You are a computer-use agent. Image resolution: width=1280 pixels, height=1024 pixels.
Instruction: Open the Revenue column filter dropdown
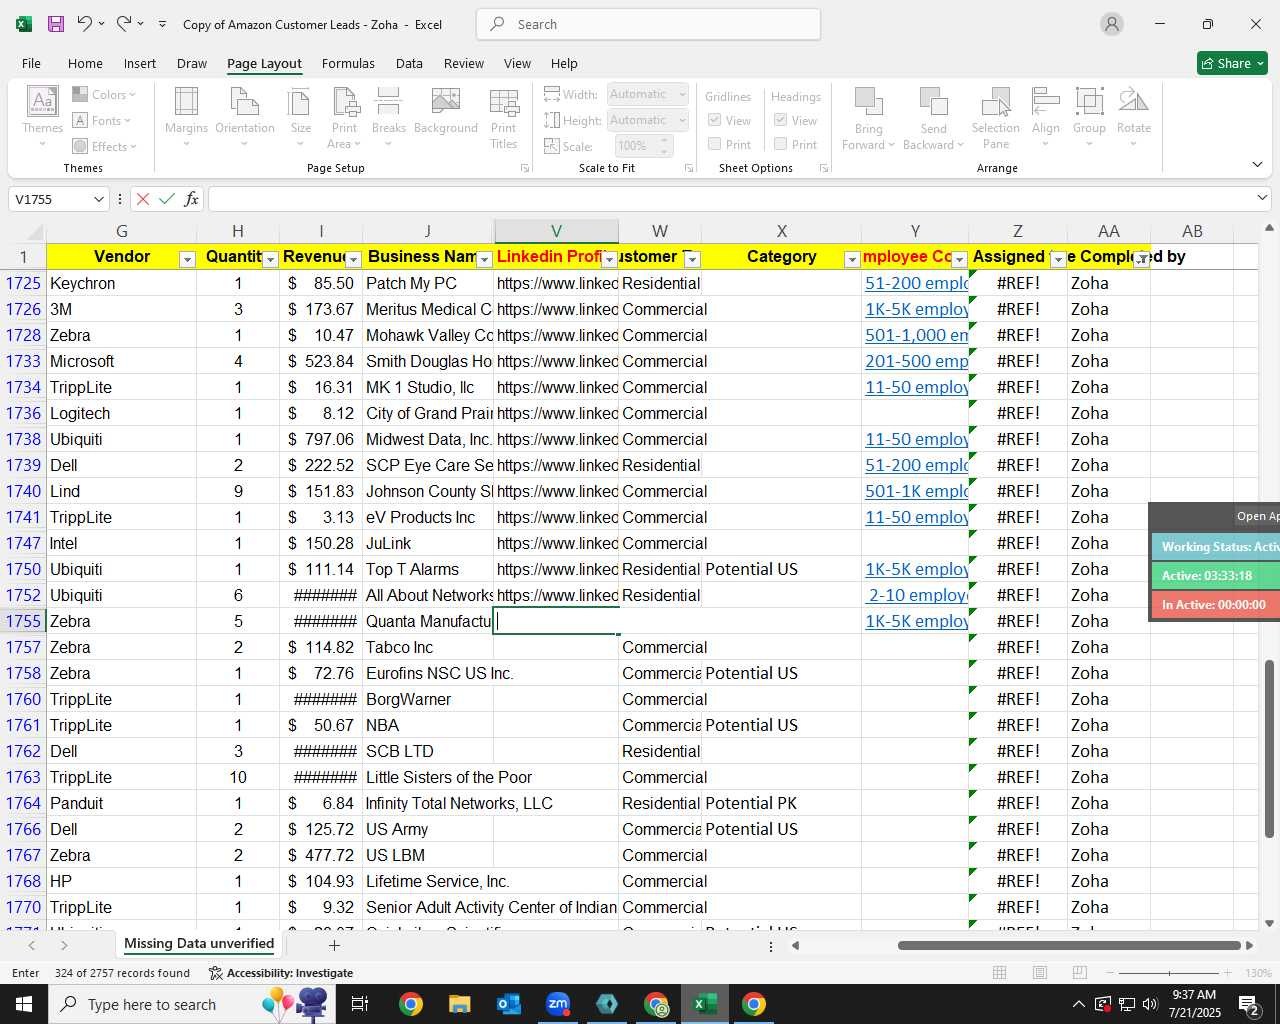point(353,260)
